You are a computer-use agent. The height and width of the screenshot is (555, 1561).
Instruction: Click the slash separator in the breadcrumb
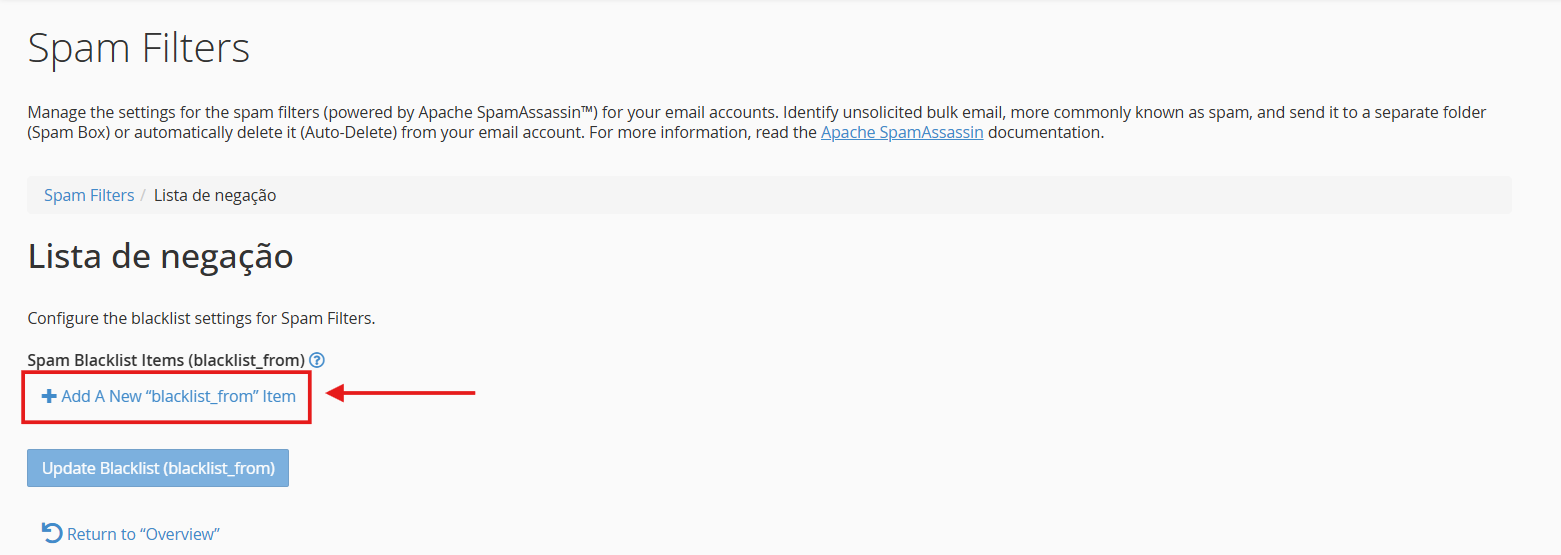pyautogui.click(x=144, y=195)
